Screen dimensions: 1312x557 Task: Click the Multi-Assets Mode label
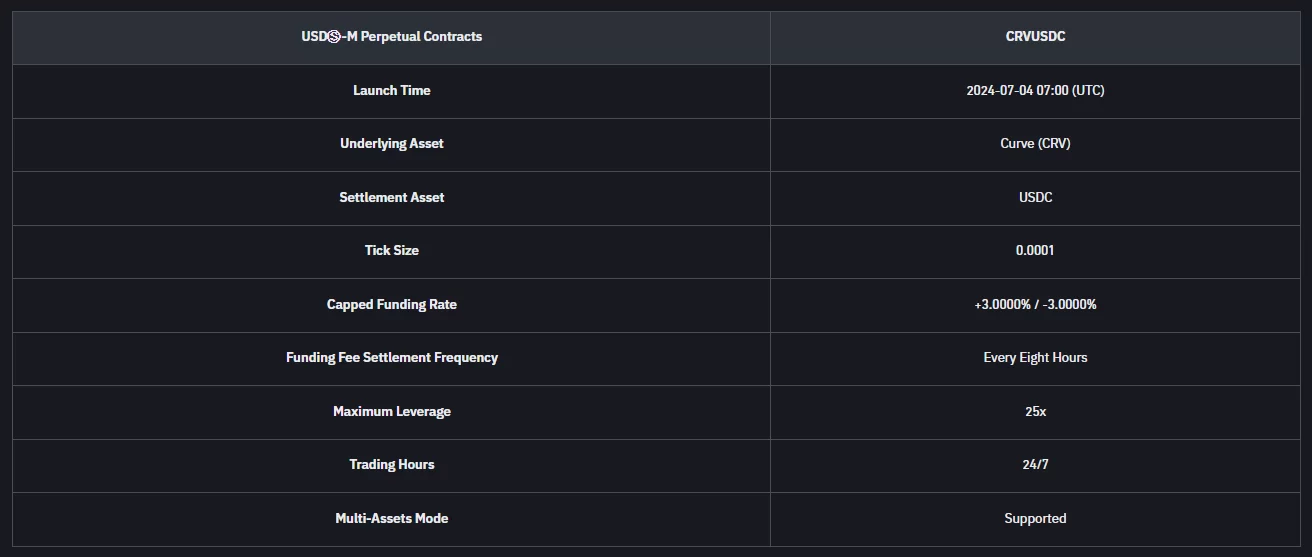pyautogui.click(x=391, y=518)
